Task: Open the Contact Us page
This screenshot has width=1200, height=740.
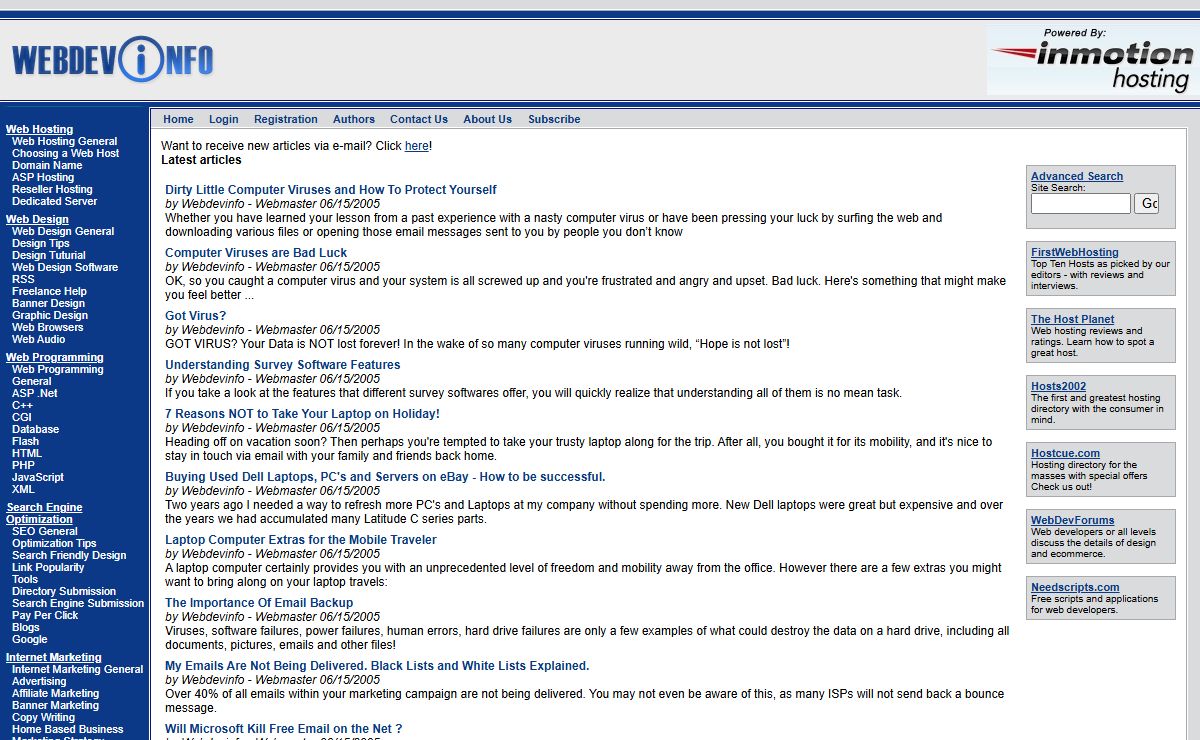Action: (x=419, y=119)
